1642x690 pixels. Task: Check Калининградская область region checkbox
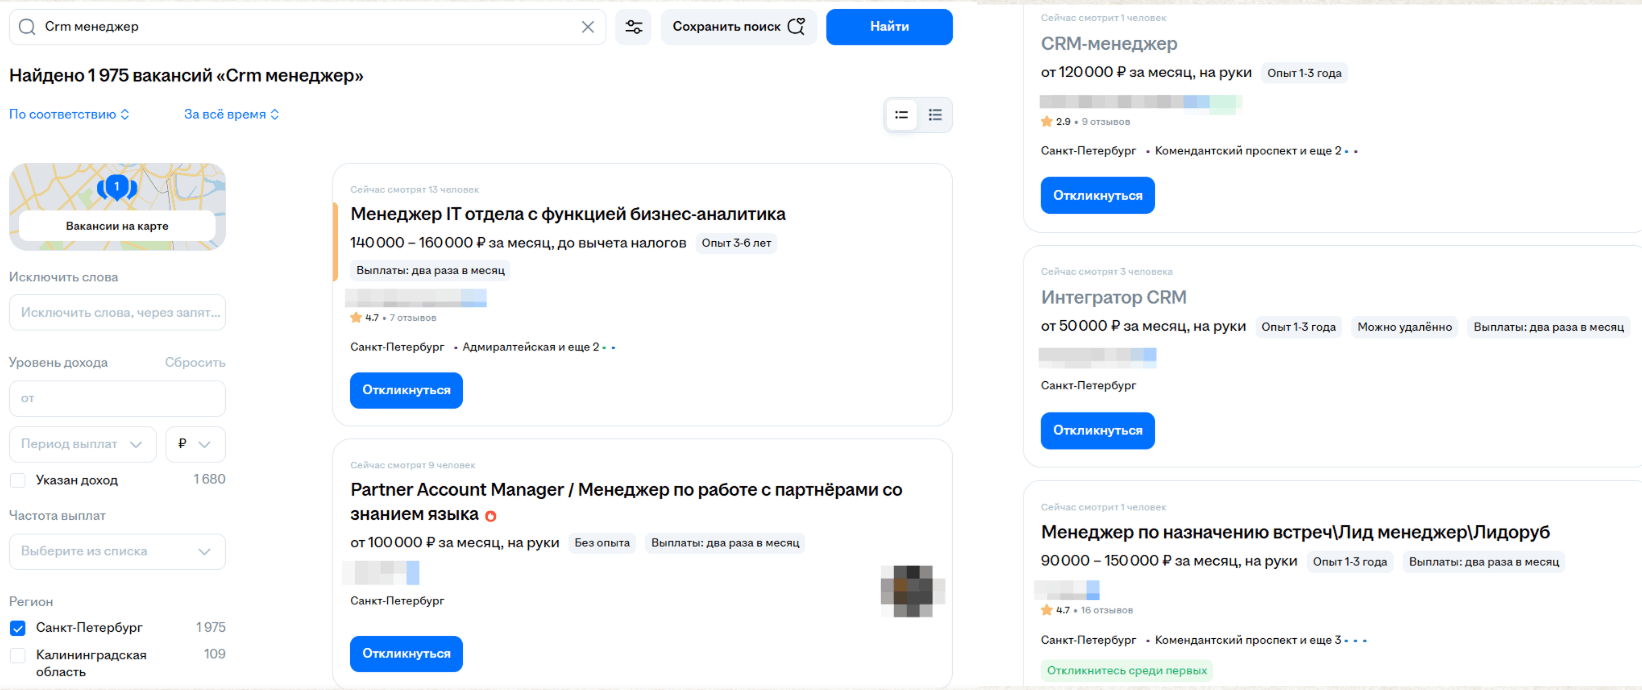[18, 655]
